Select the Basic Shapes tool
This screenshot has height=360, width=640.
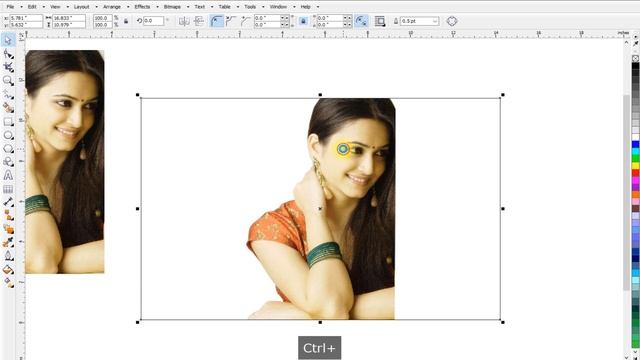[8, 162]
